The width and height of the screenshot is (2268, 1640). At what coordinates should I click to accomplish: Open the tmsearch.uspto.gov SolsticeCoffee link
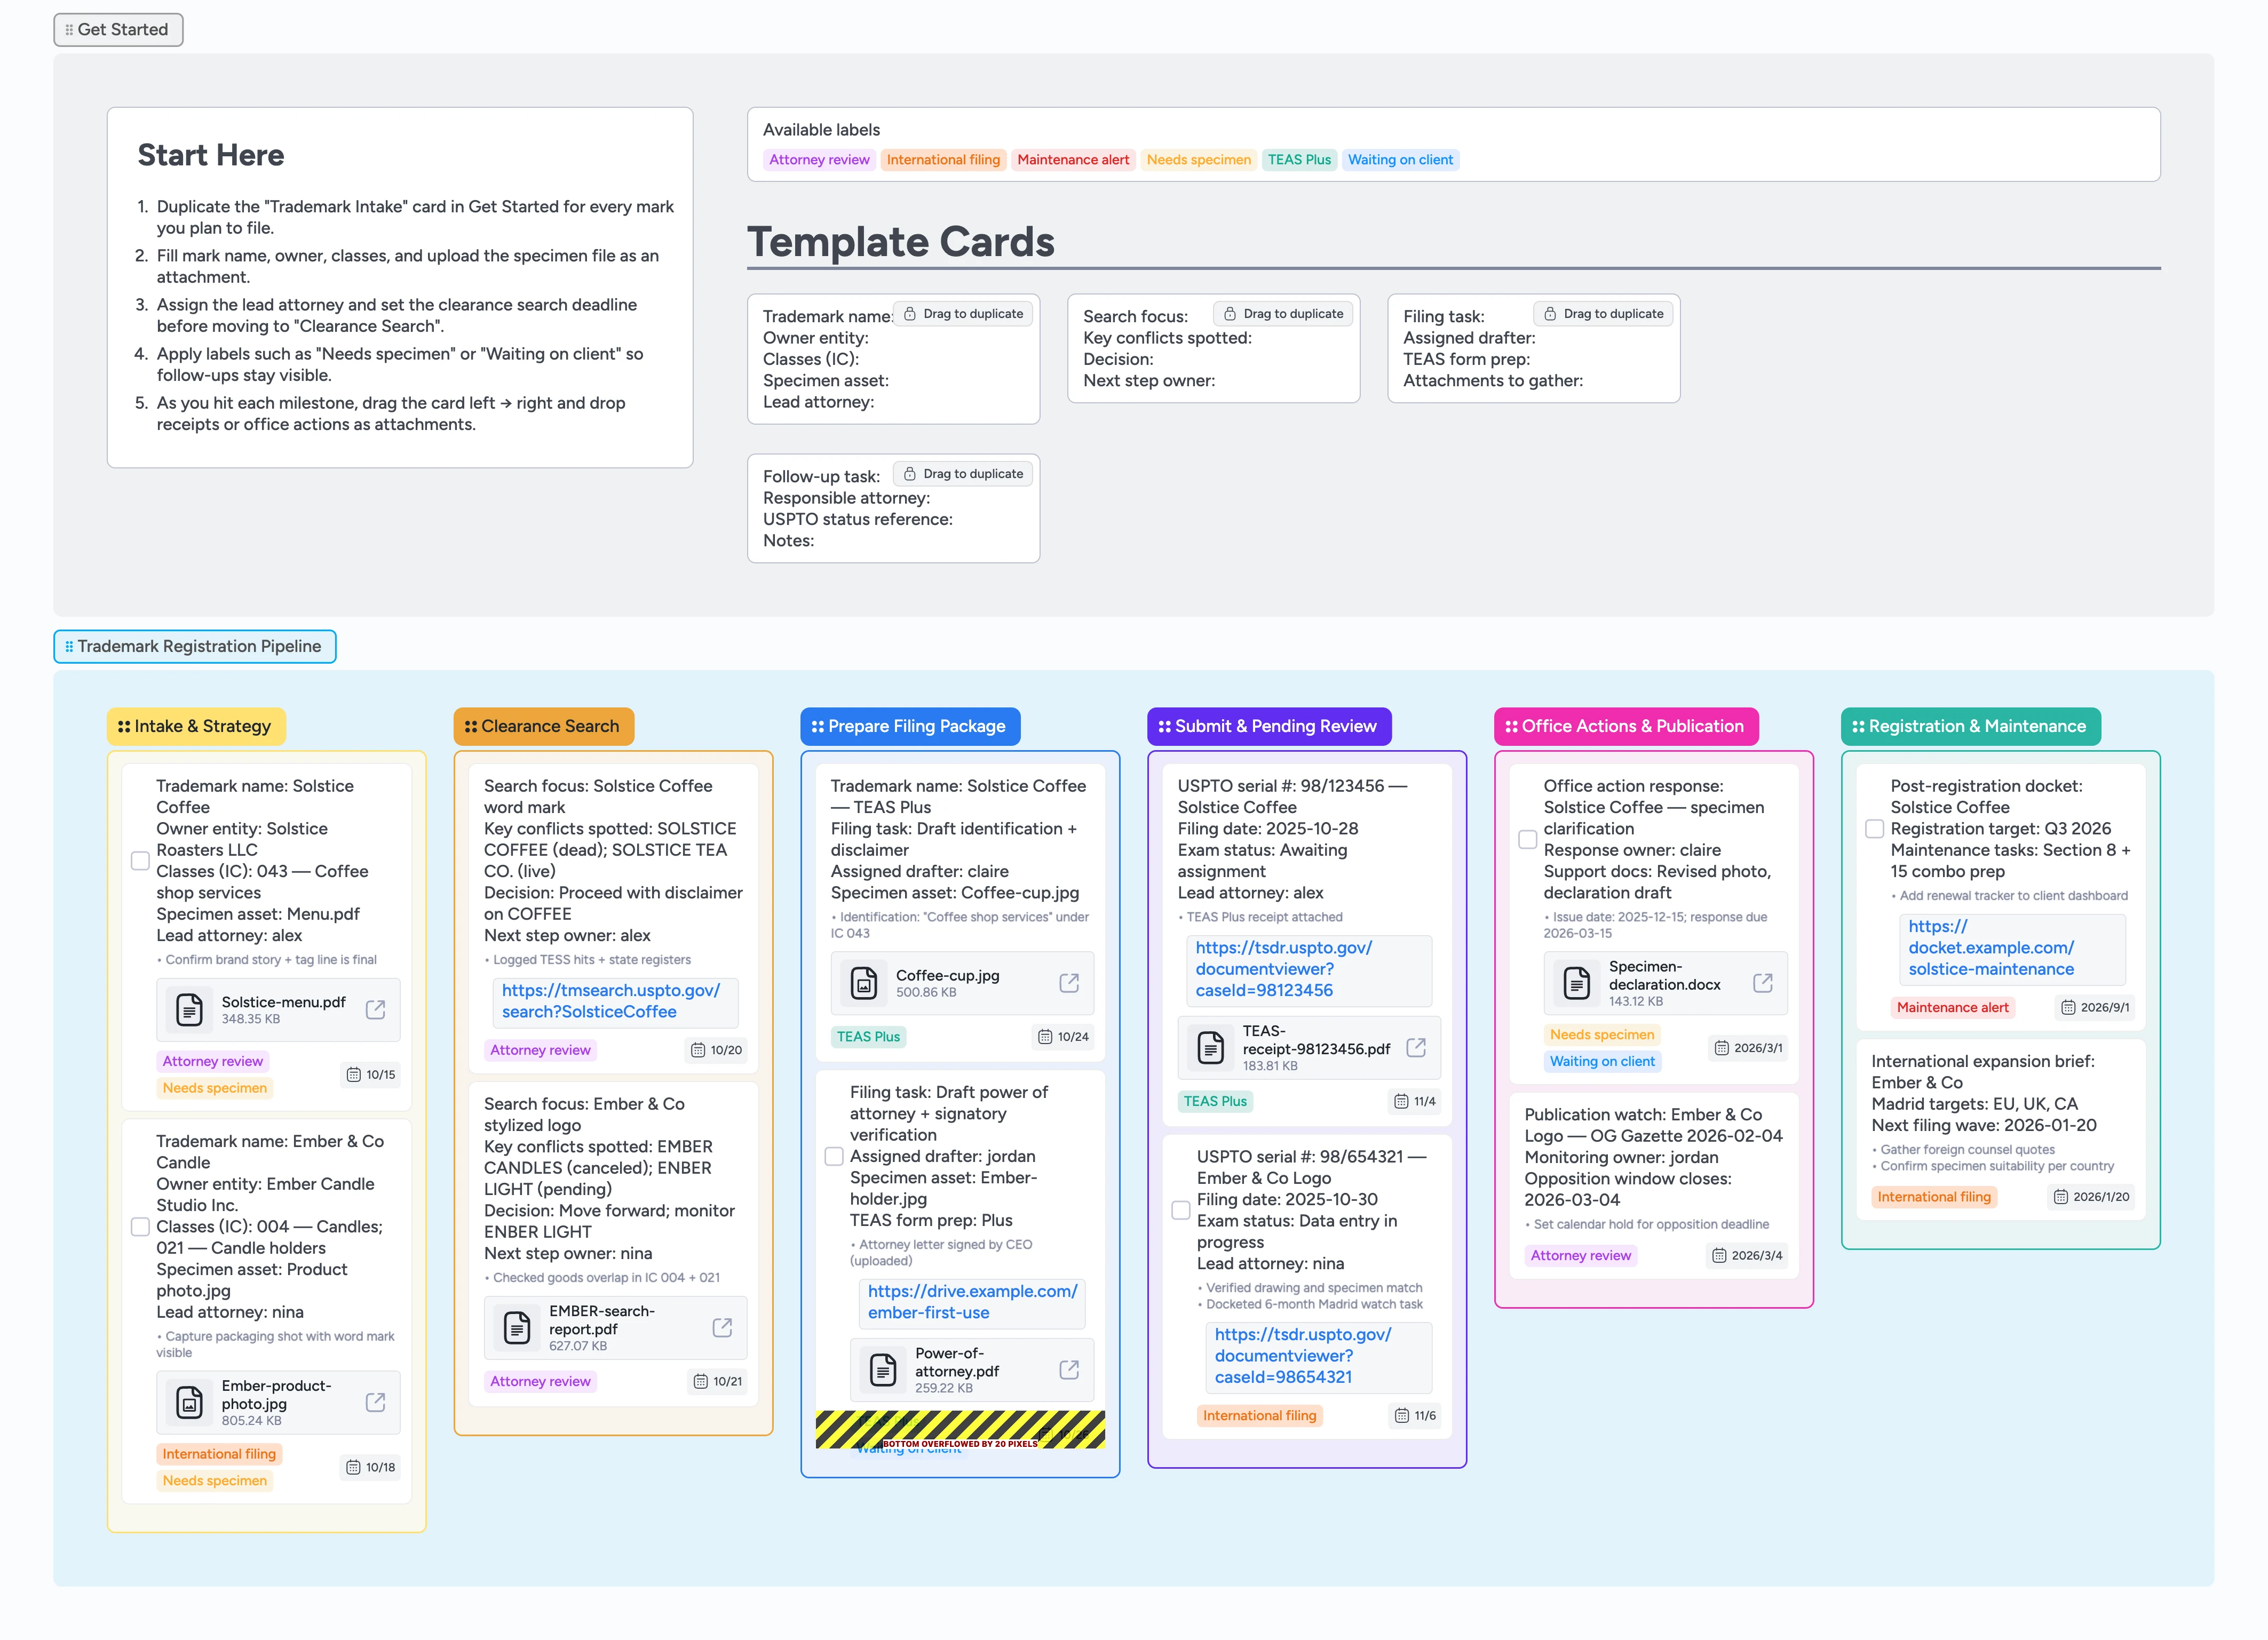point(610,1001)
